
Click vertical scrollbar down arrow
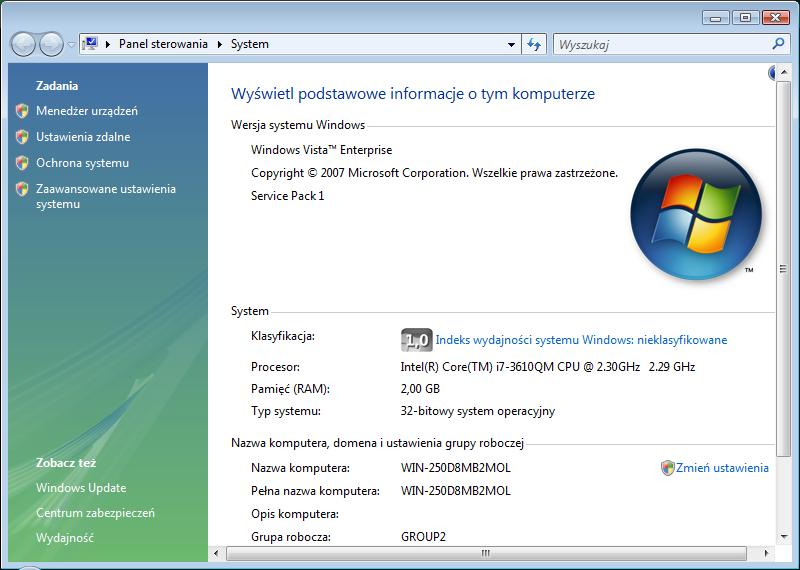pyautogui.click(x=784, y=536)
